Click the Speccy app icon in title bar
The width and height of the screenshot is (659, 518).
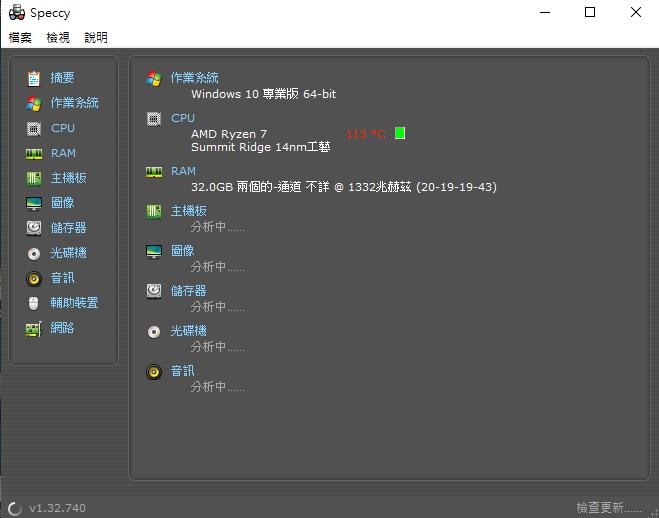[x=17, y=13]
